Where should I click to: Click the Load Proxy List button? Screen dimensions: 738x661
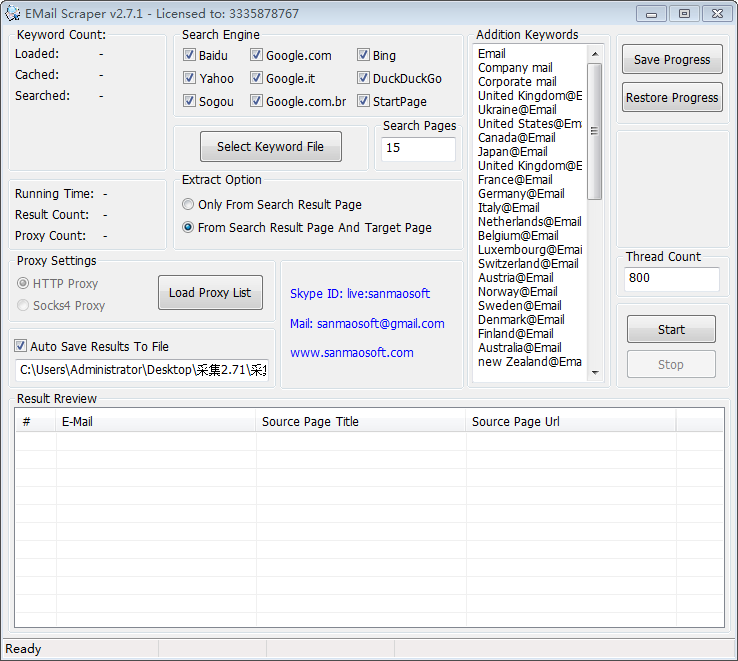click(210, 293)
